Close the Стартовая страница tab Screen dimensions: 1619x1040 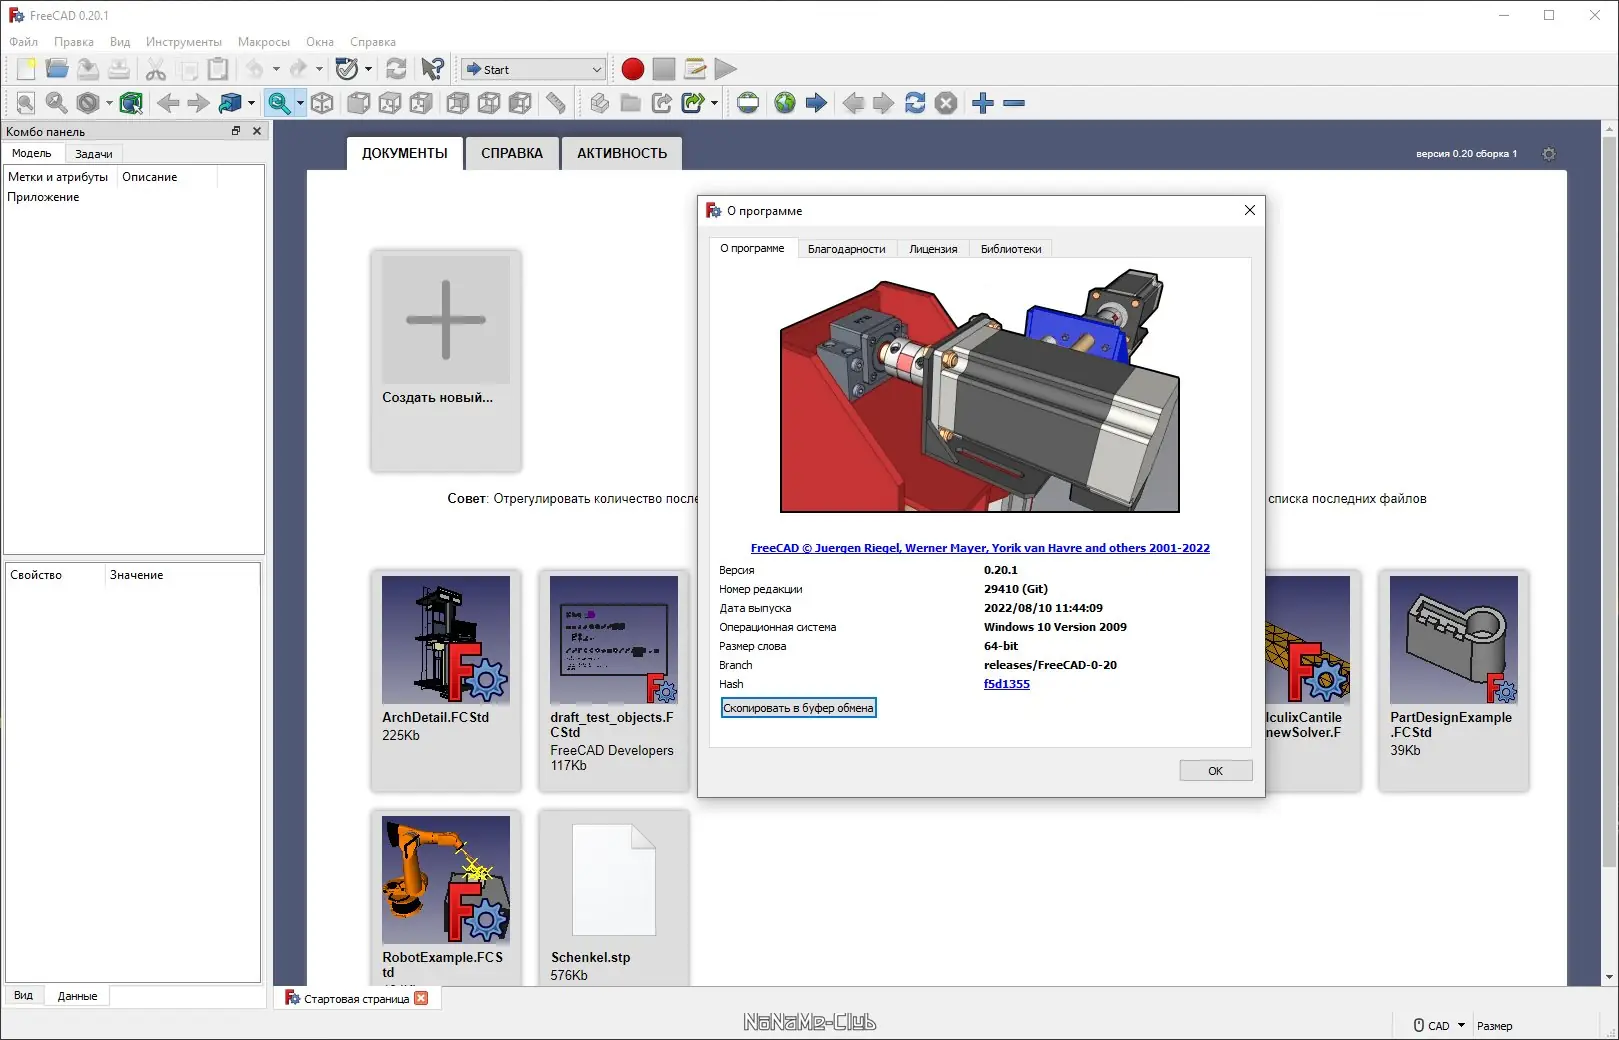(x=421, y=998)
